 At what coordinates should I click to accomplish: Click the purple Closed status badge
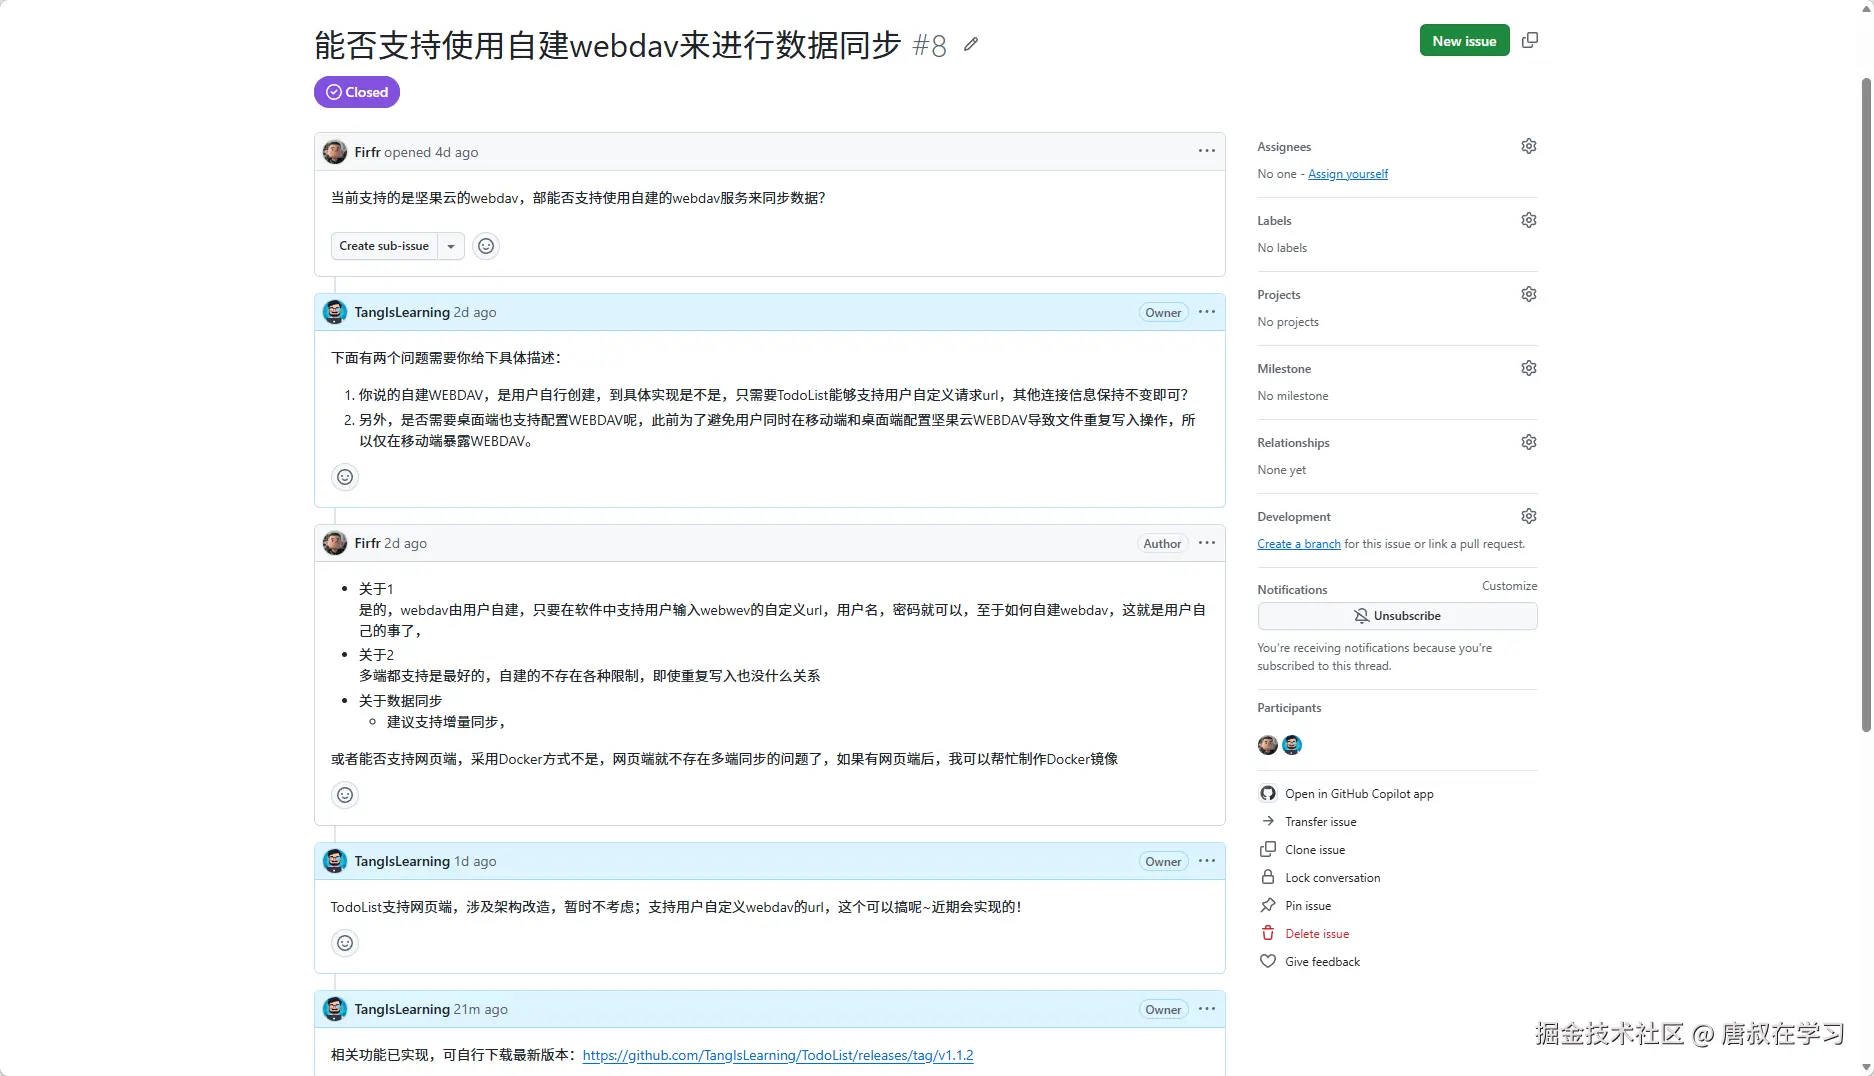[357, 92]
